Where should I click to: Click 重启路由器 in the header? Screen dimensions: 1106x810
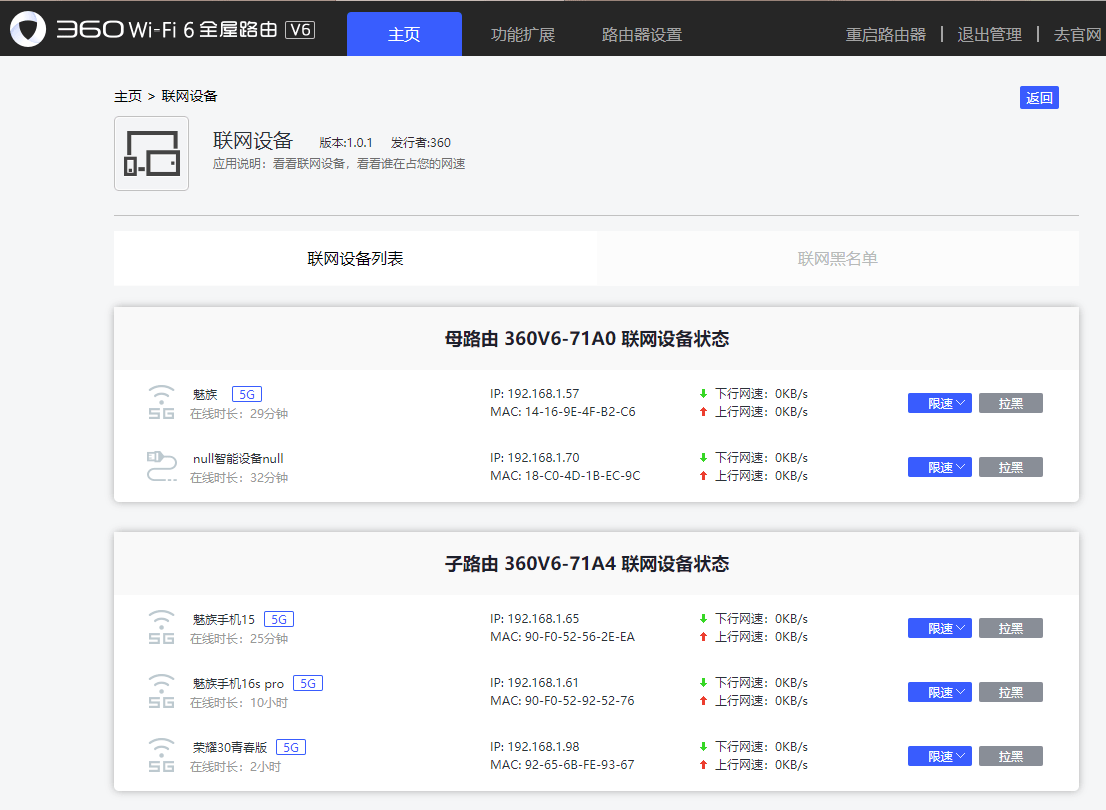(886, 35)
